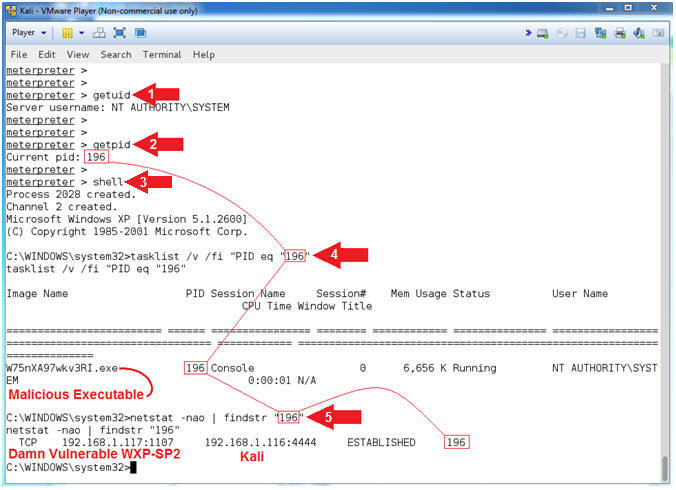Click 'Process 2028 created.' line

click(71, 194)
